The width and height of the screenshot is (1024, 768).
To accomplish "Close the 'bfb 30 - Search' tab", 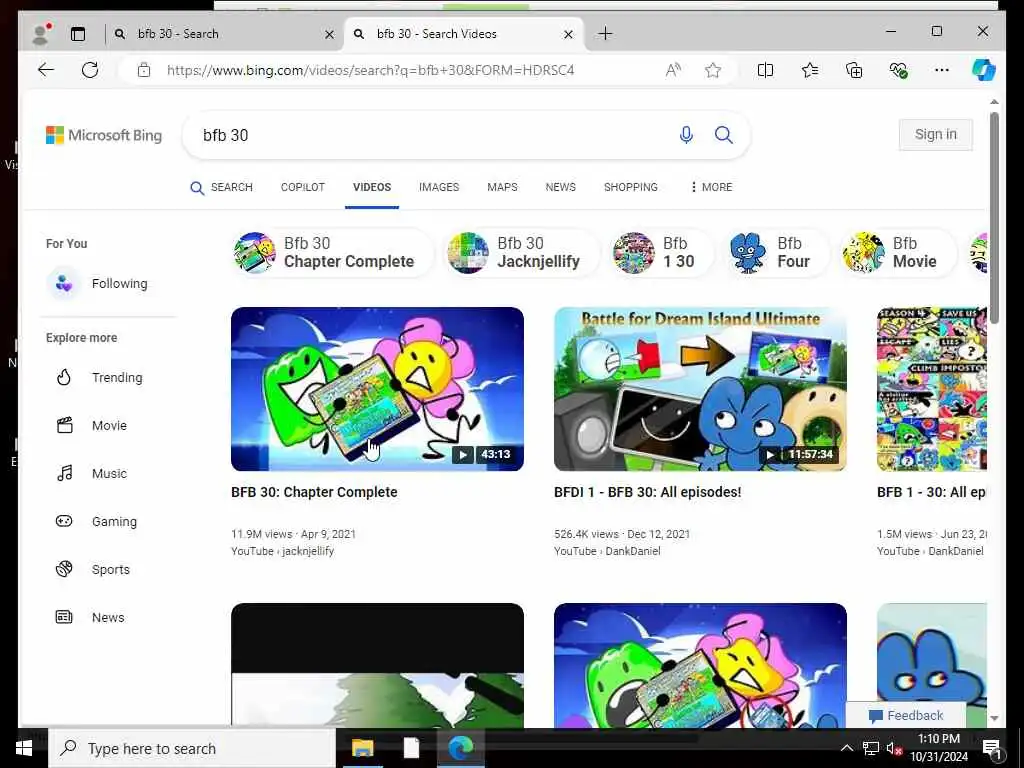I will (330, 34).
